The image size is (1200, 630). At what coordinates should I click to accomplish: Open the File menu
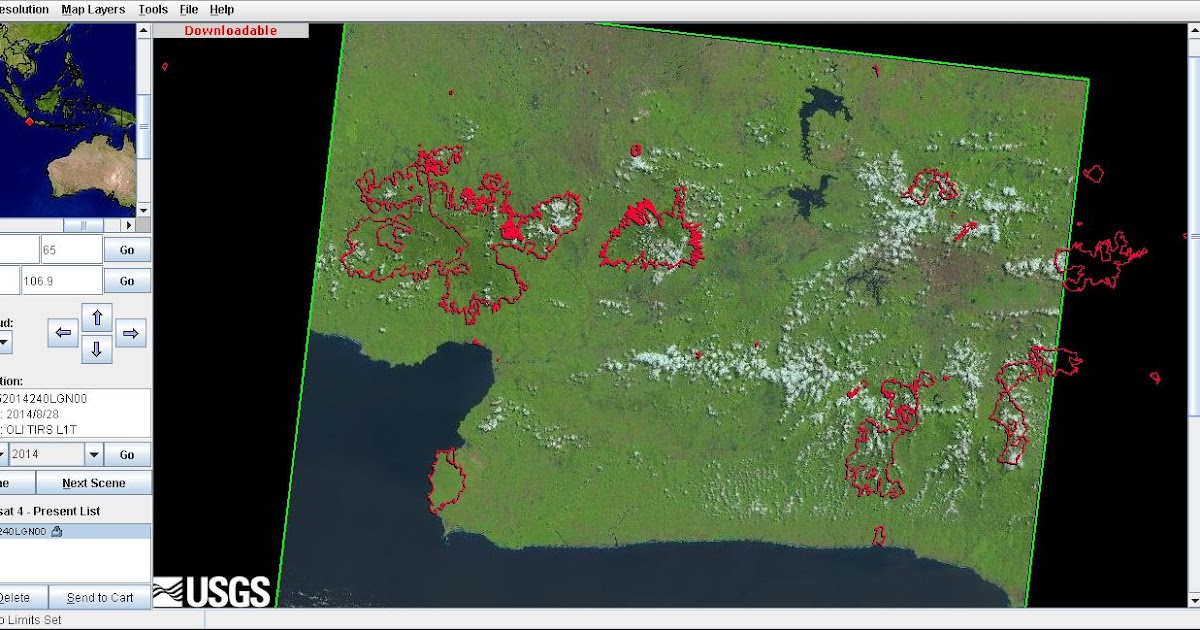pyautogui.click(x=188, y=9)
